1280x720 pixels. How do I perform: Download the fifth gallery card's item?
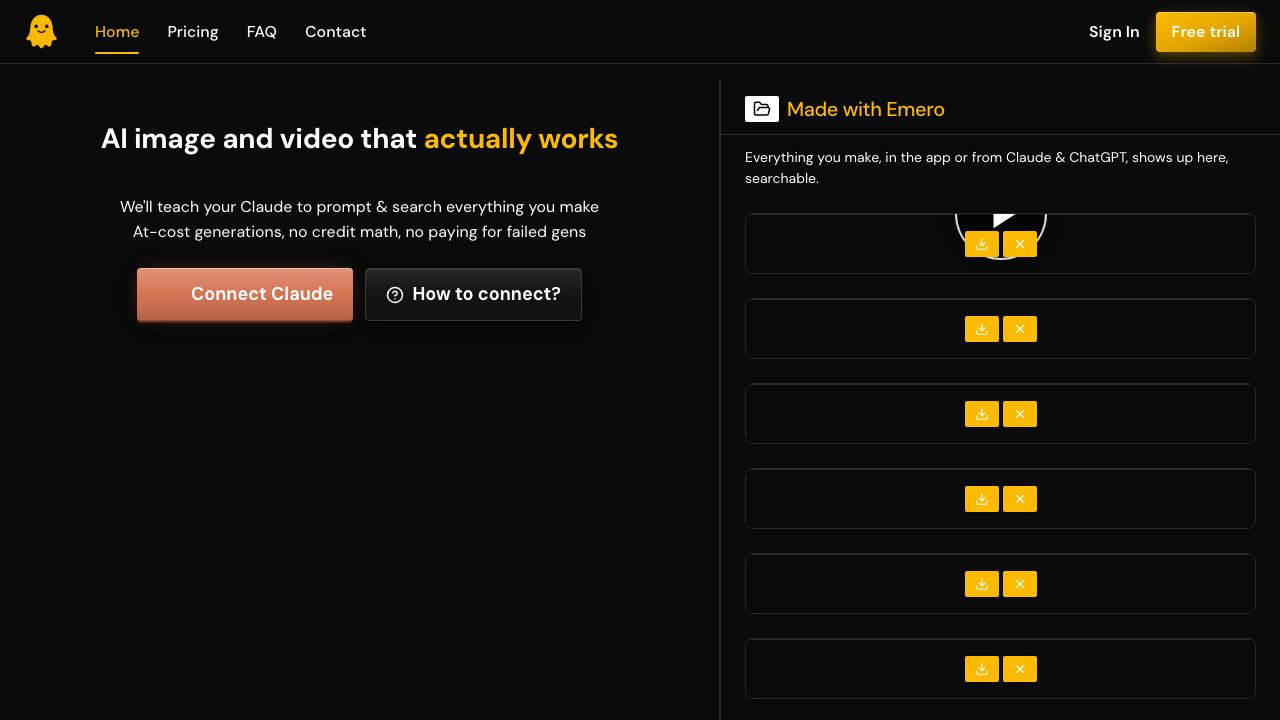point(982,584)
